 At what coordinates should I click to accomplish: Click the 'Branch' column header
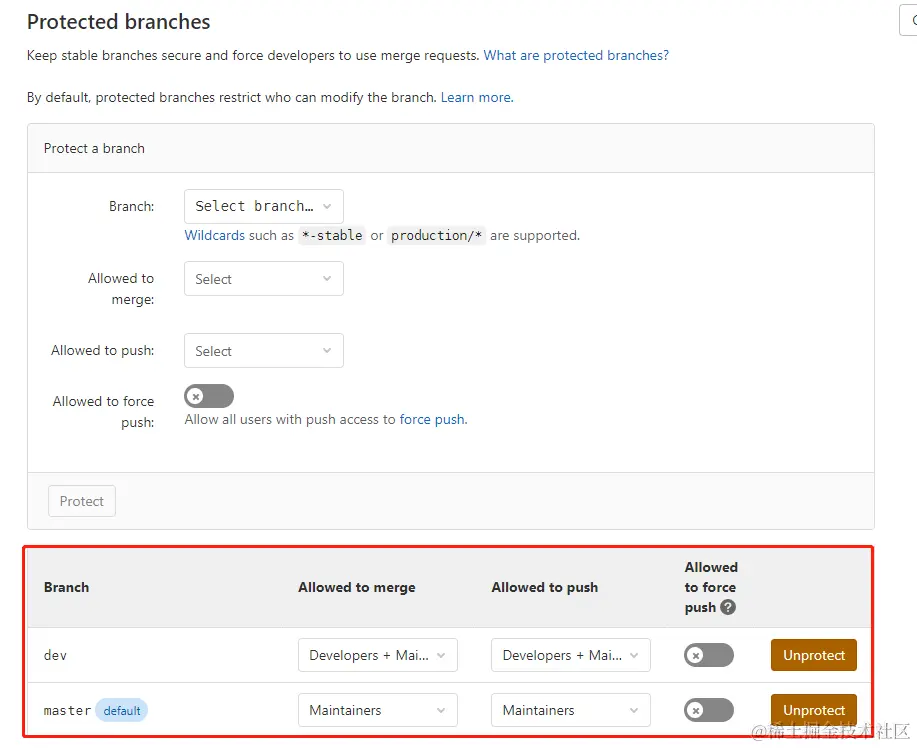pos(67,587)
